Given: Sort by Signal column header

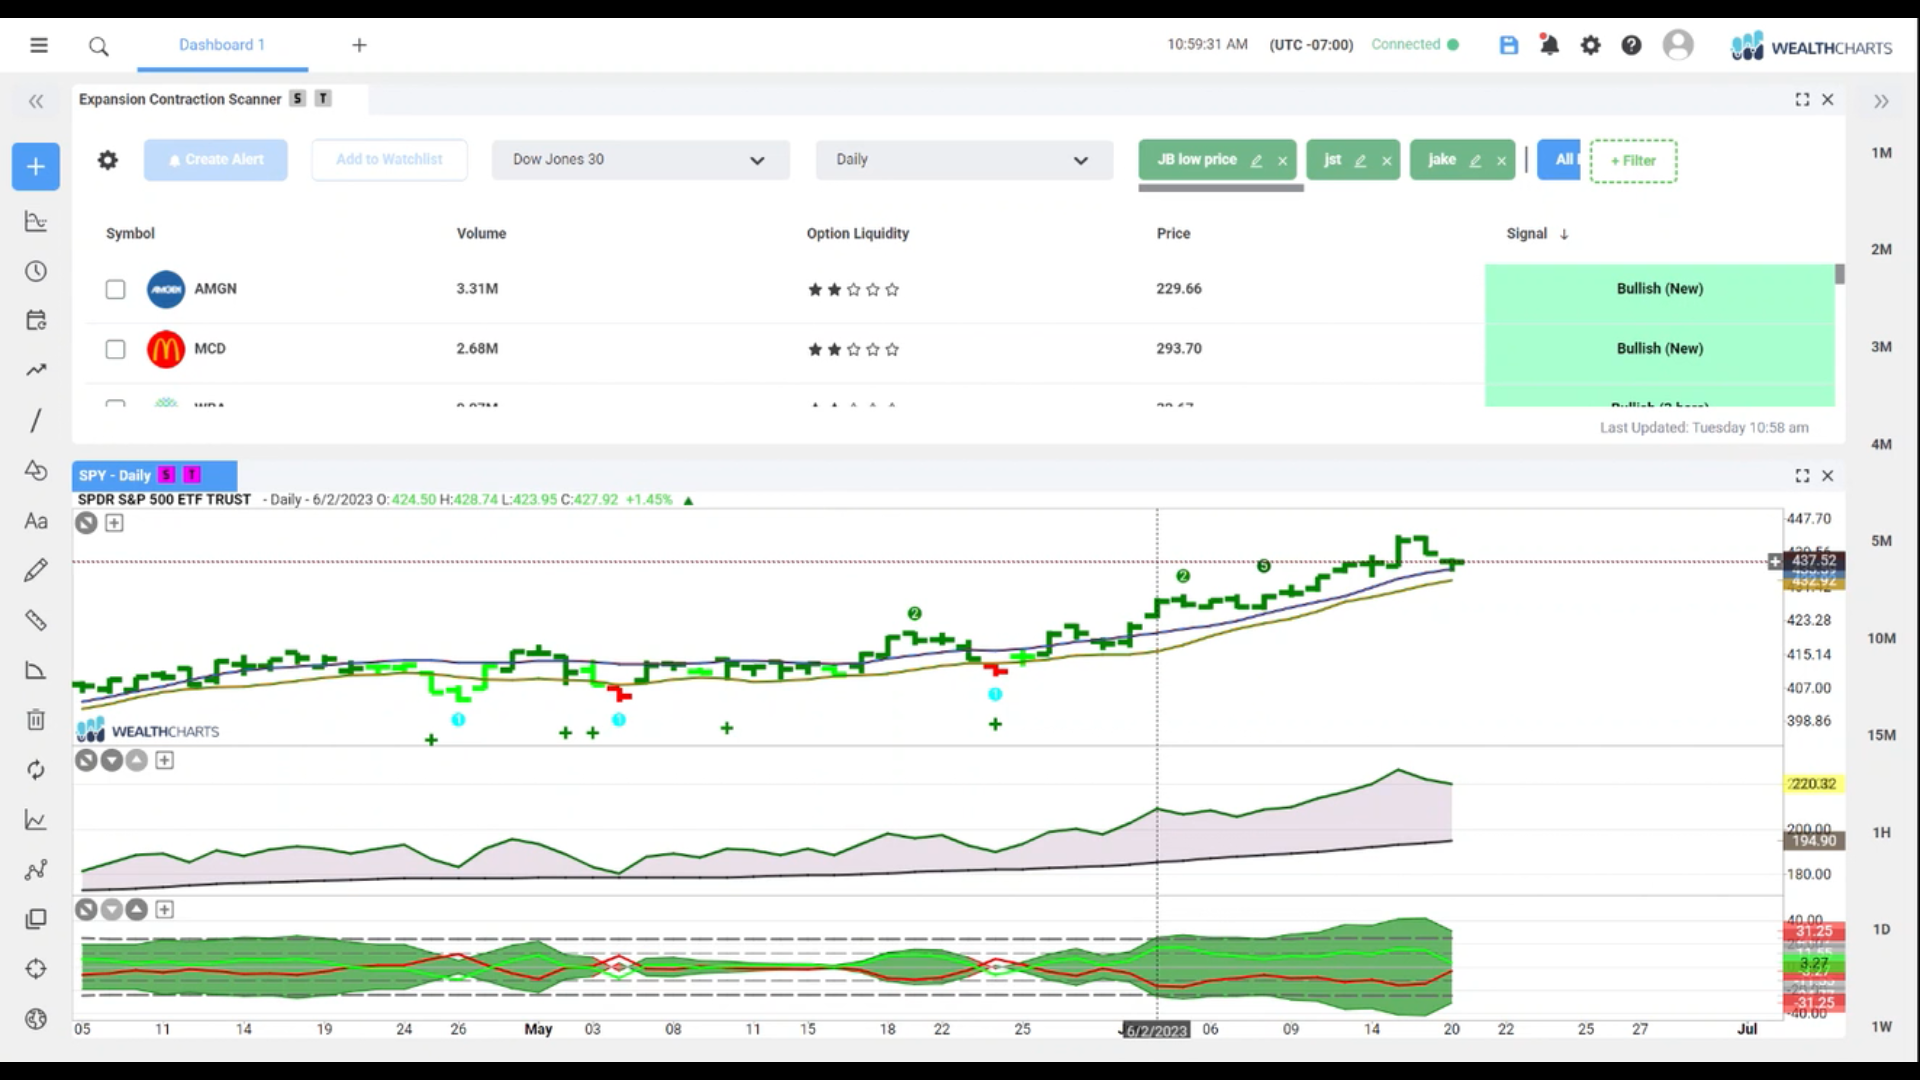Looking at the screenshot, I should click(x=1537, y=234).
